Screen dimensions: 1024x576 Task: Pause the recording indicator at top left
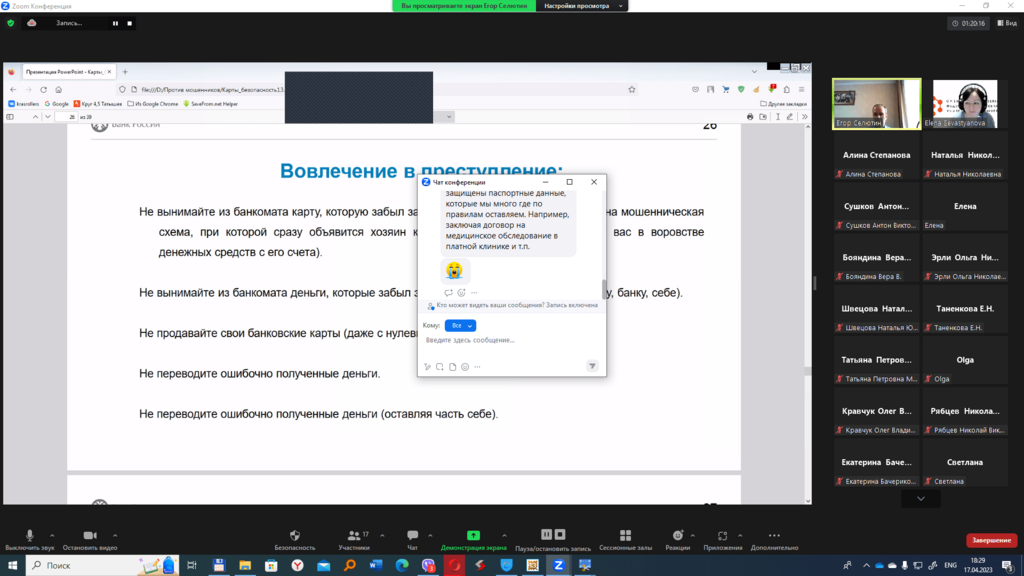pyautogui.click(x=116, y=24)
